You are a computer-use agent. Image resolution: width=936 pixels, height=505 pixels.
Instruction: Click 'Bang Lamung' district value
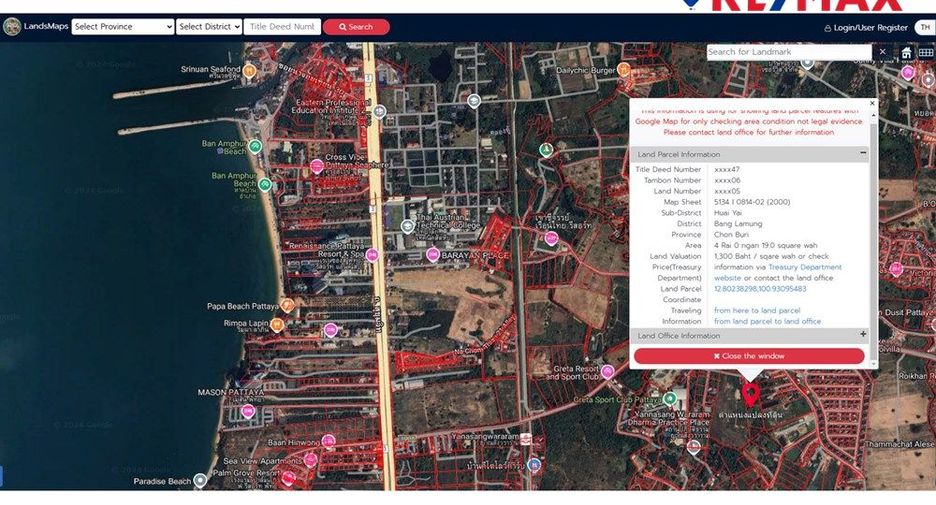[738, 223]
